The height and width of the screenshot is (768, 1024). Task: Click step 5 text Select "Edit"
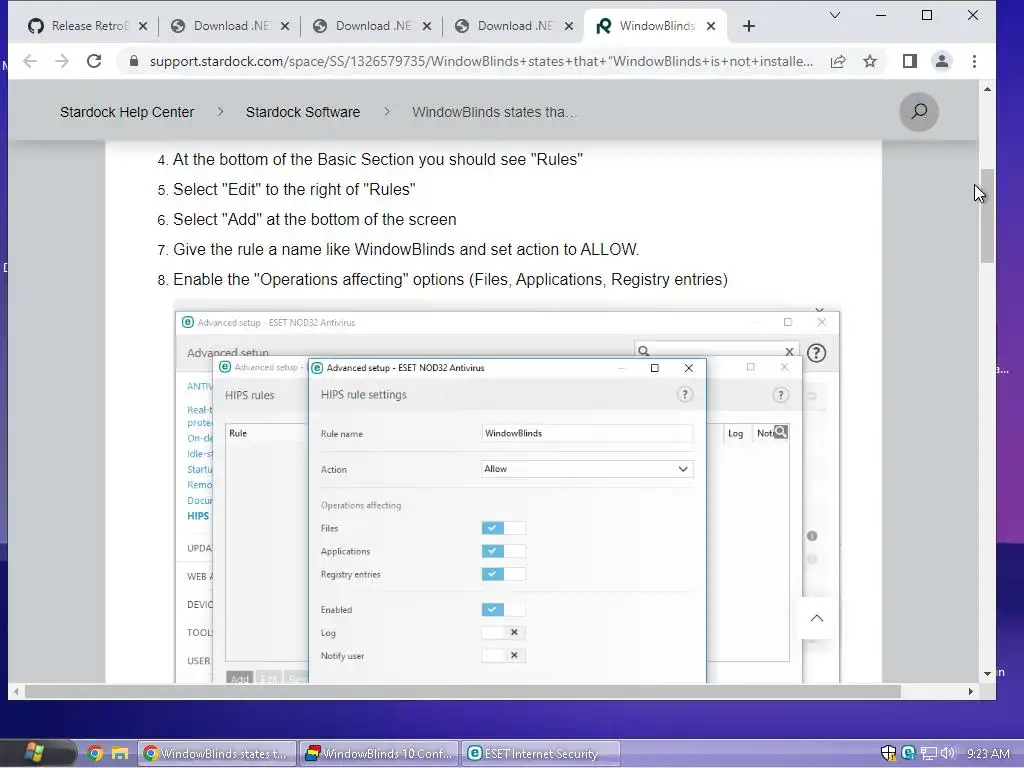point(294,189)
